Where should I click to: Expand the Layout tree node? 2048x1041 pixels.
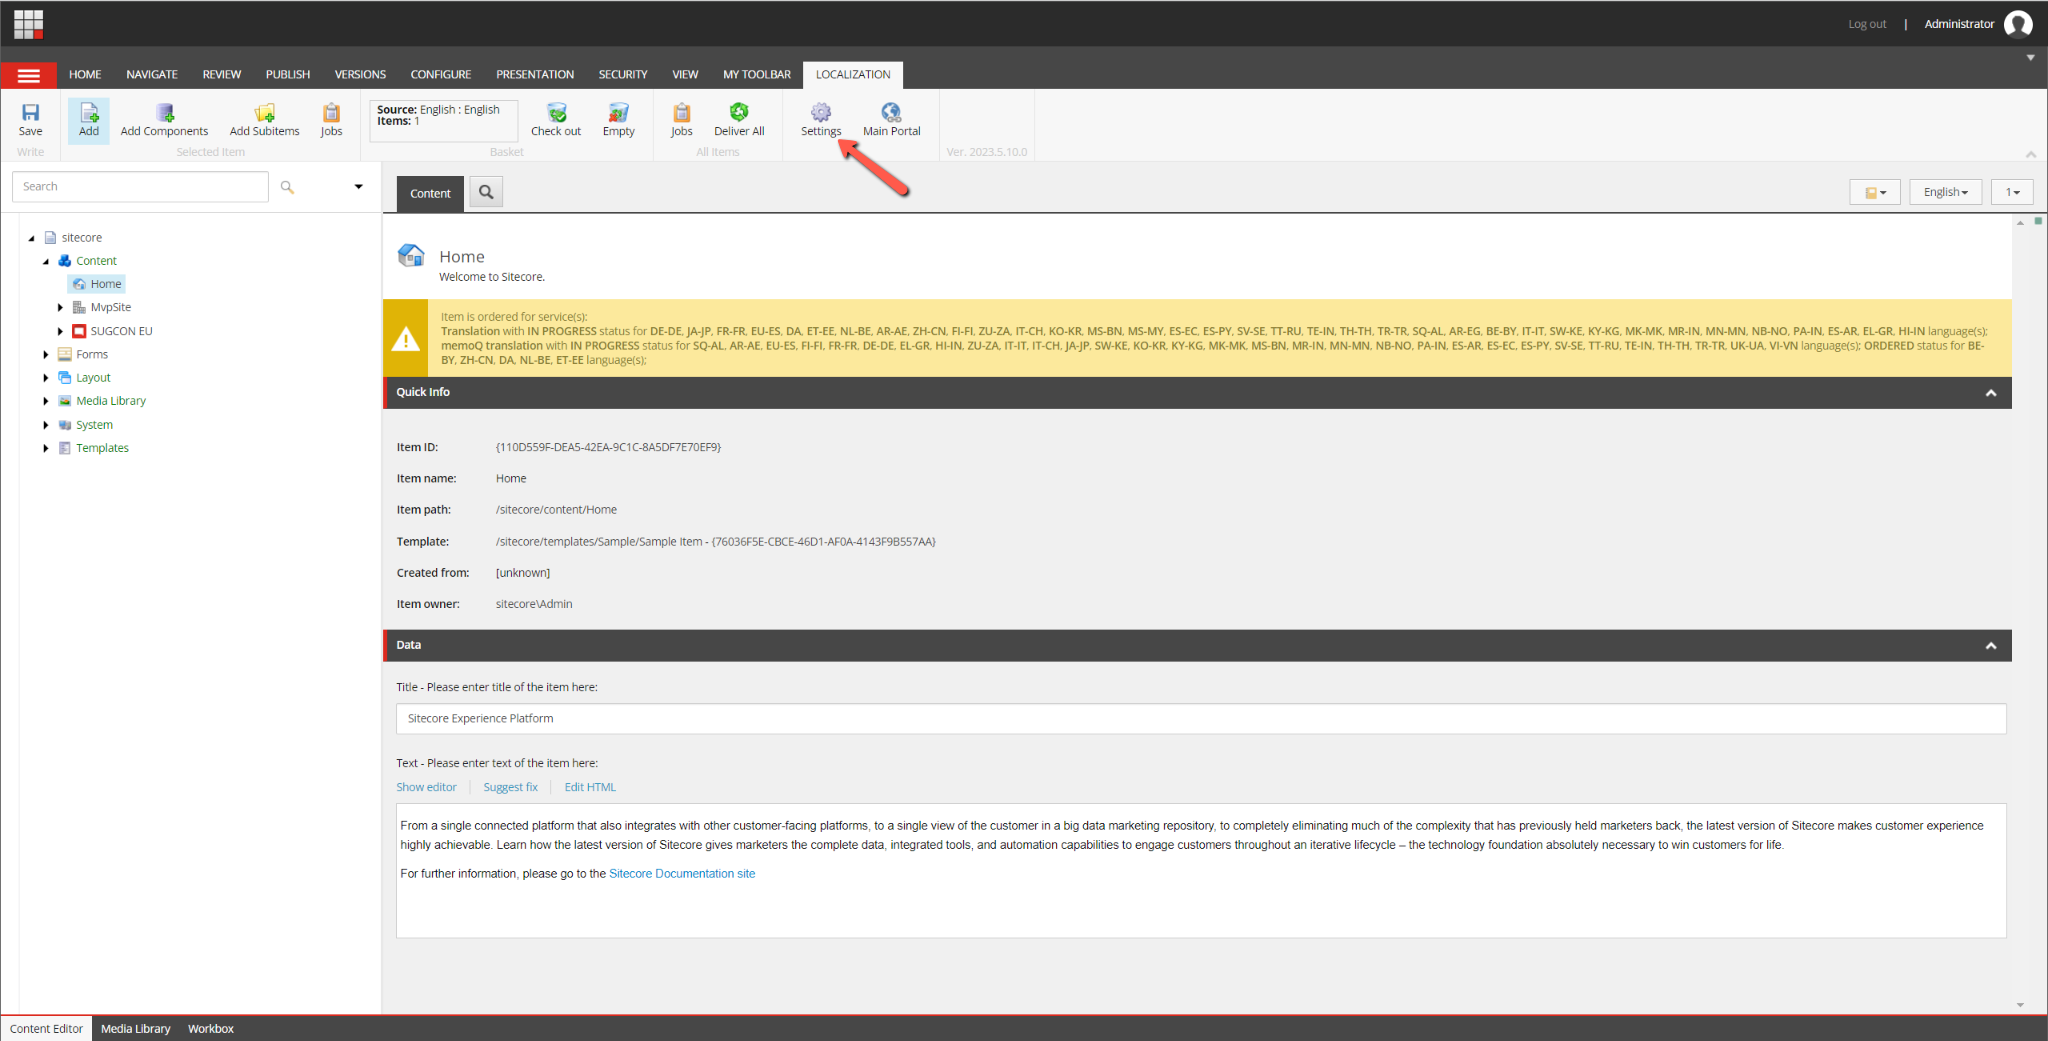tap(46, 378)
